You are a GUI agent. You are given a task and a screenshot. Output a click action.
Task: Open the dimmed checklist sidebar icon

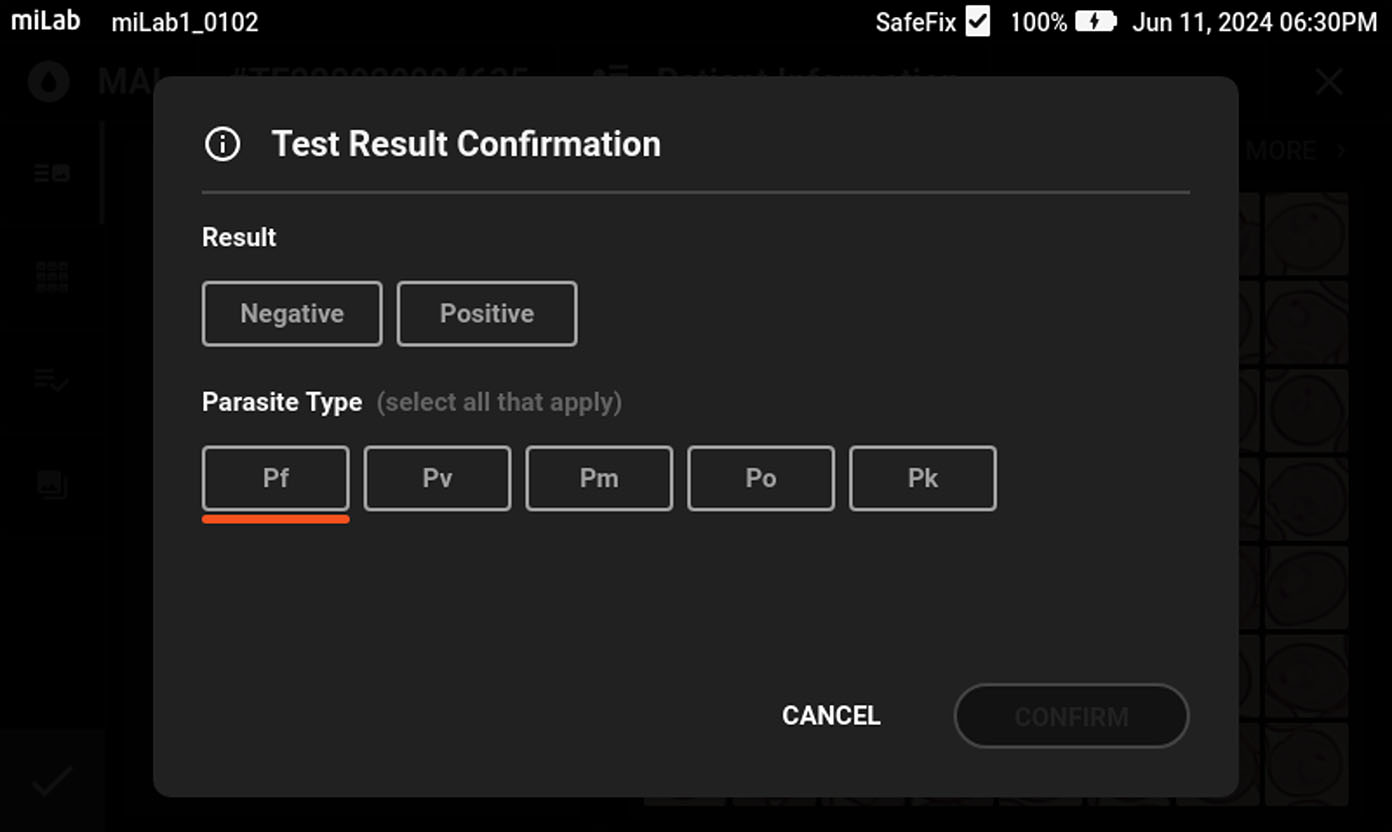[x=52, y=380]
